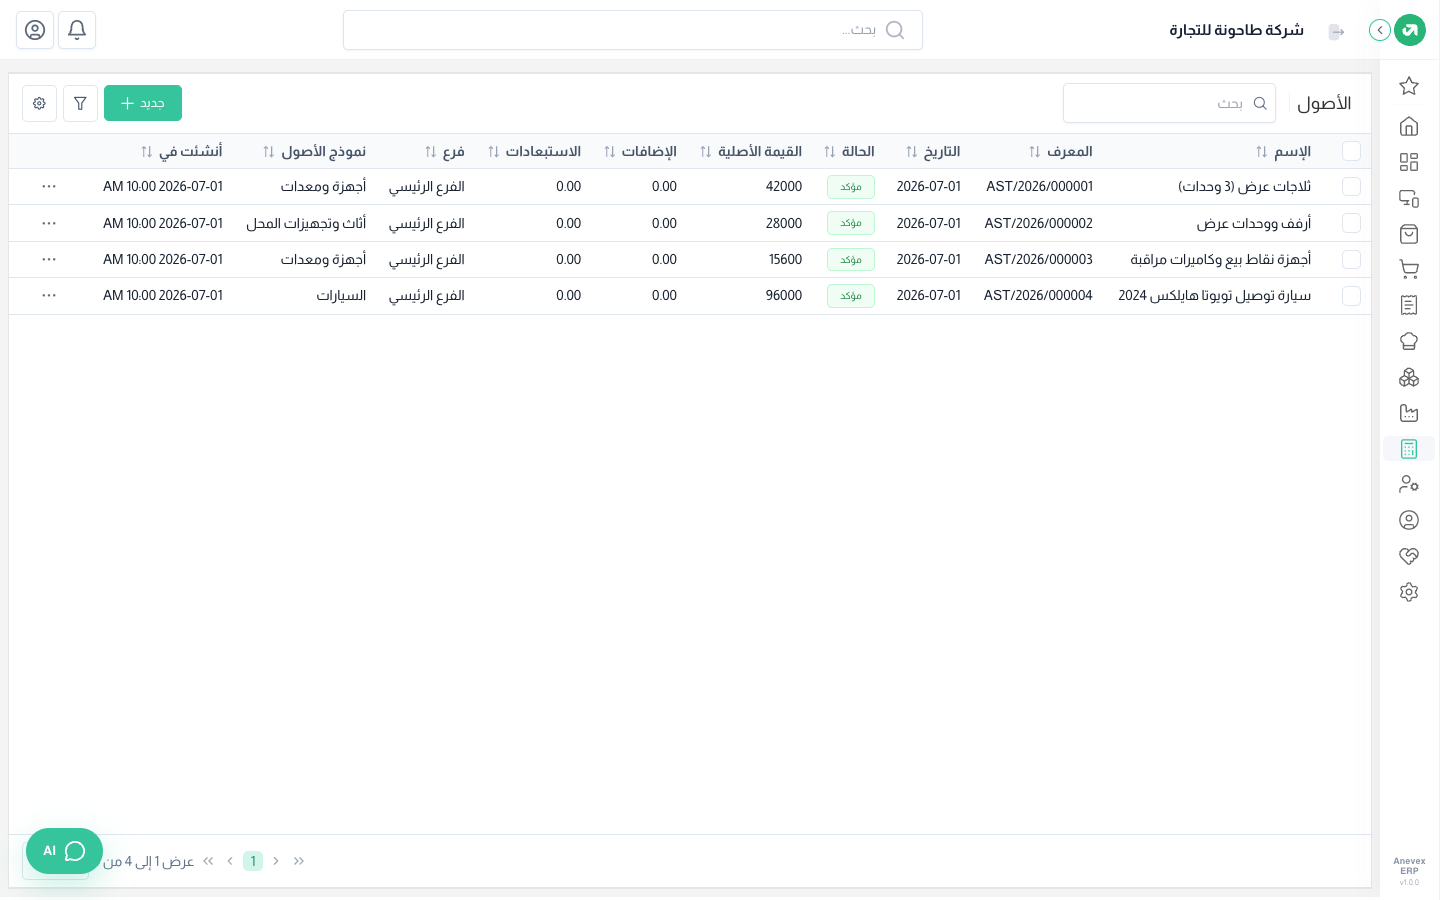Open the stacked cubes inventory icon
The image size is (1440, 900).
pyautogui.click(x=1409, y=377)
